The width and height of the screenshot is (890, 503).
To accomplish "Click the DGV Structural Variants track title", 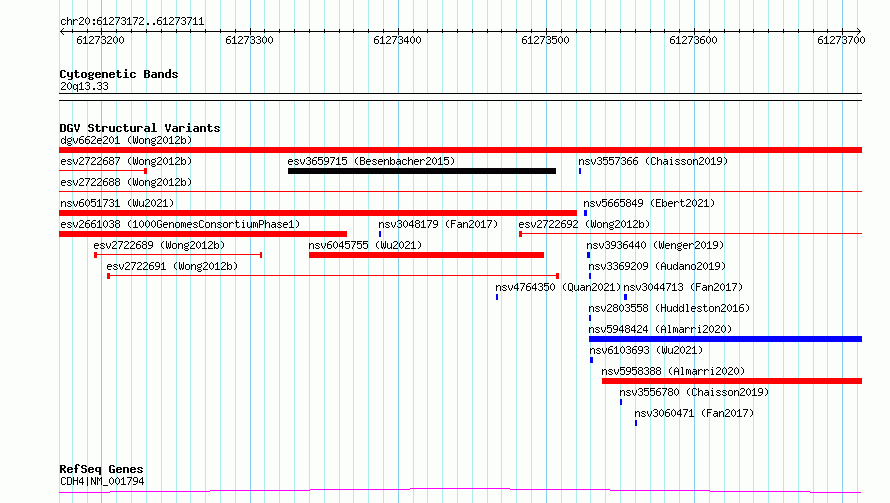I will [x=140, y=128].
